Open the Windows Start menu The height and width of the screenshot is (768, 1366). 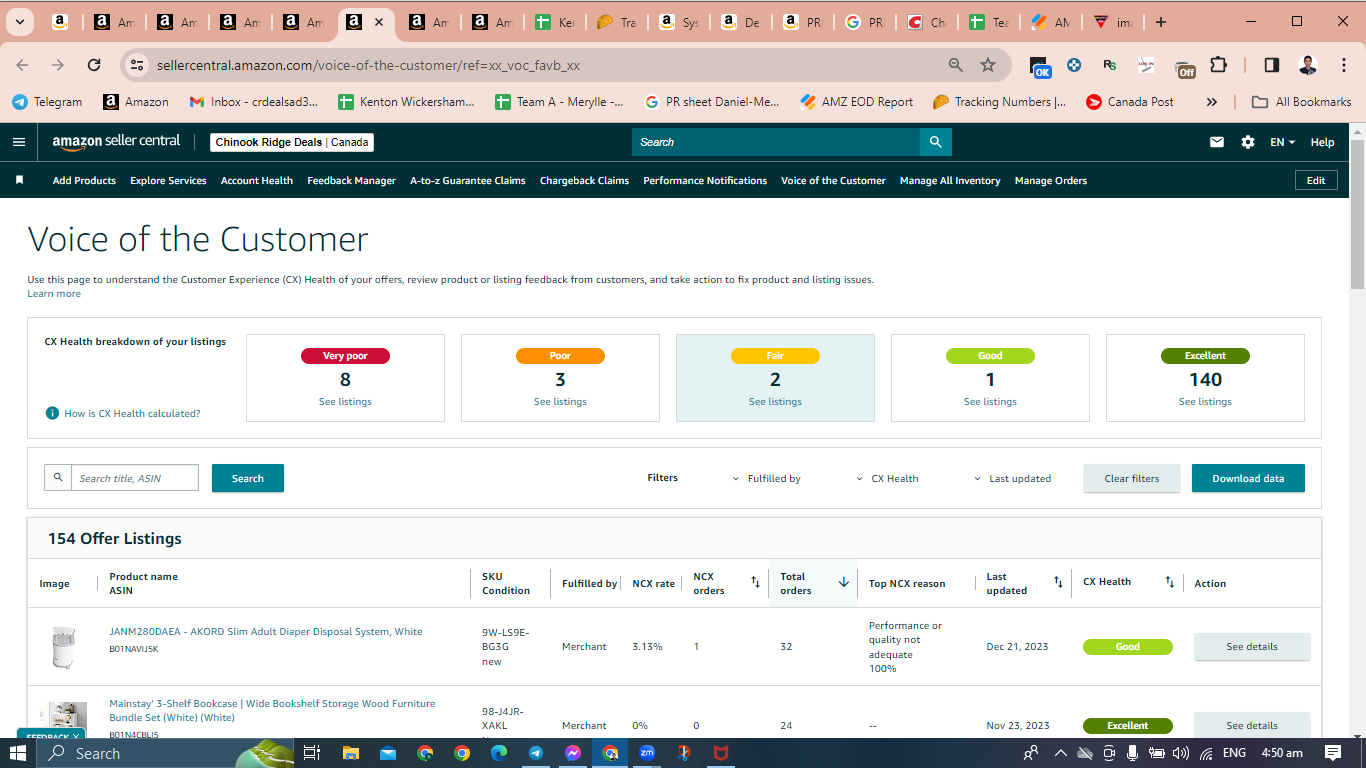[18, 753]
